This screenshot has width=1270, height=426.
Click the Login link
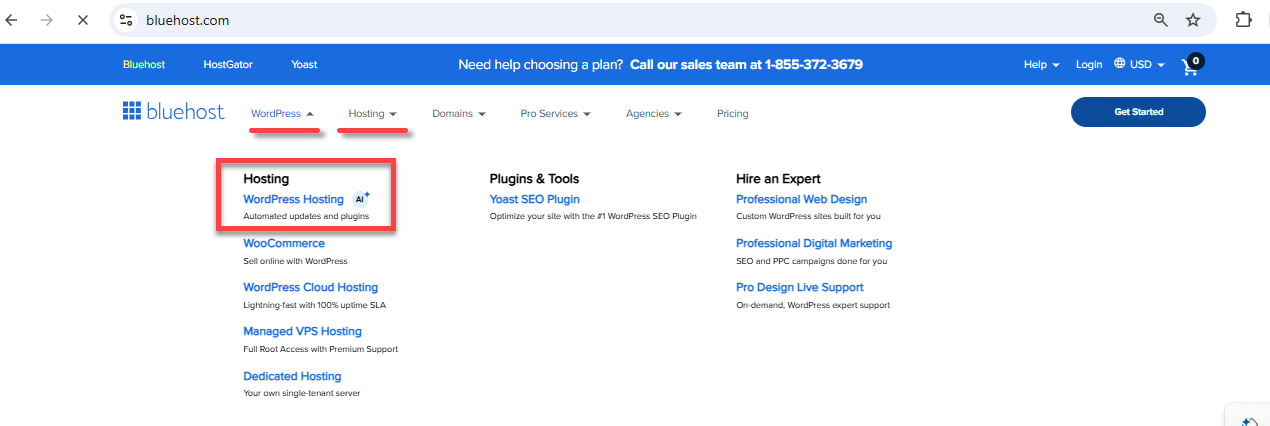tap(1089, 65)
